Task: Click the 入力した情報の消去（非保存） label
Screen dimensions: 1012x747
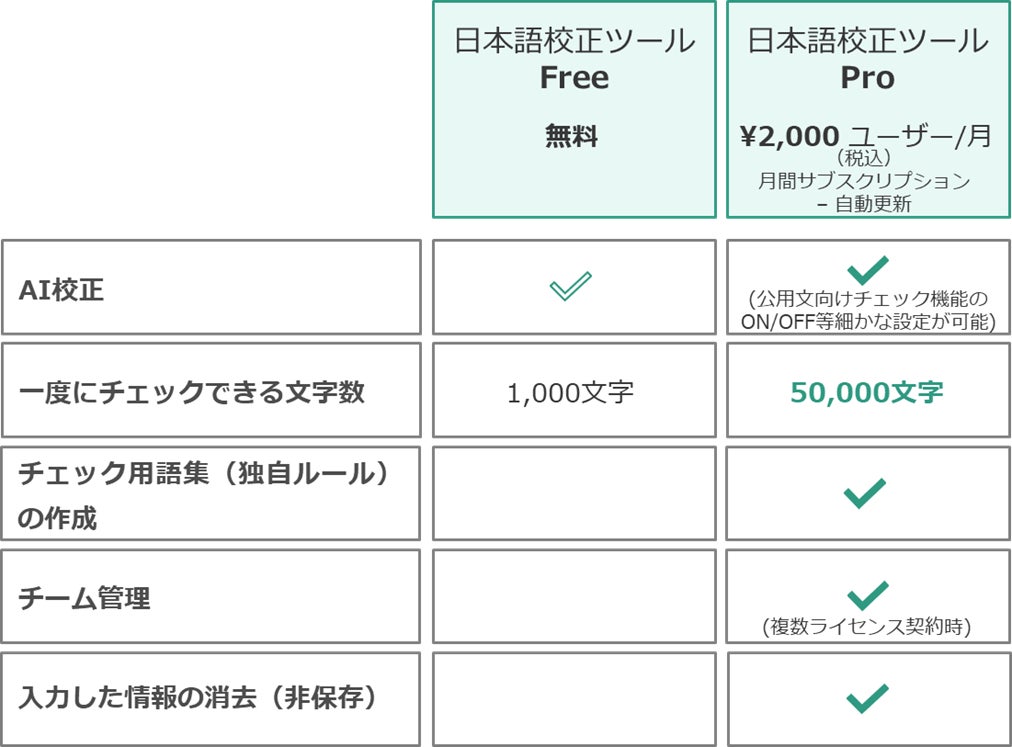Action: [x=199, y=697]
